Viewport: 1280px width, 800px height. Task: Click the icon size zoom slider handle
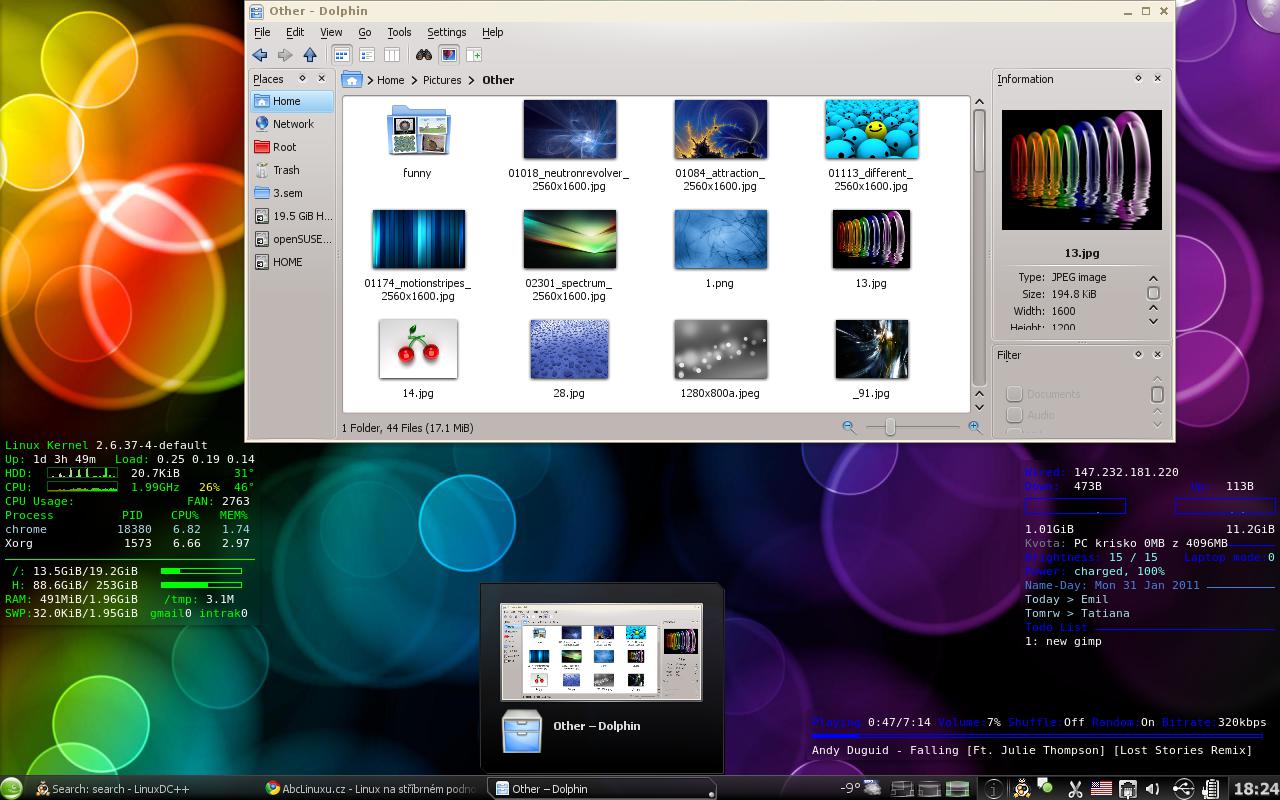889,427
